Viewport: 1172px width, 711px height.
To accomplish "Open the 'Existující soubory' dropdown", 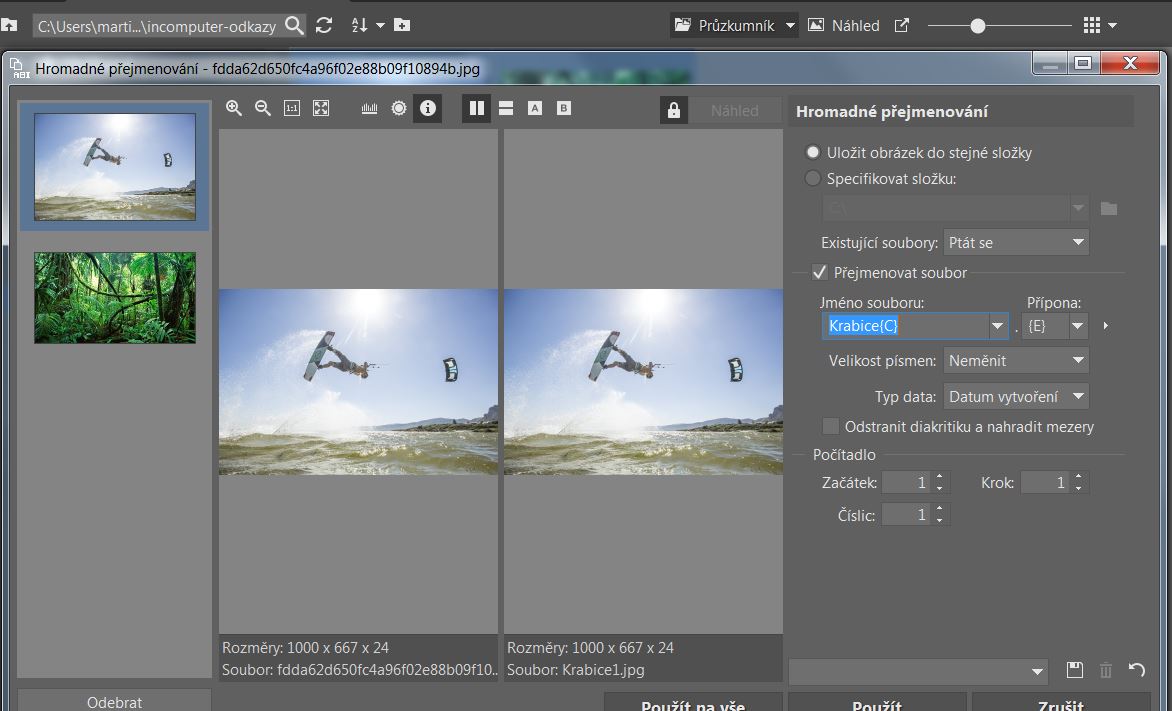I will (x=1015, y=242).
